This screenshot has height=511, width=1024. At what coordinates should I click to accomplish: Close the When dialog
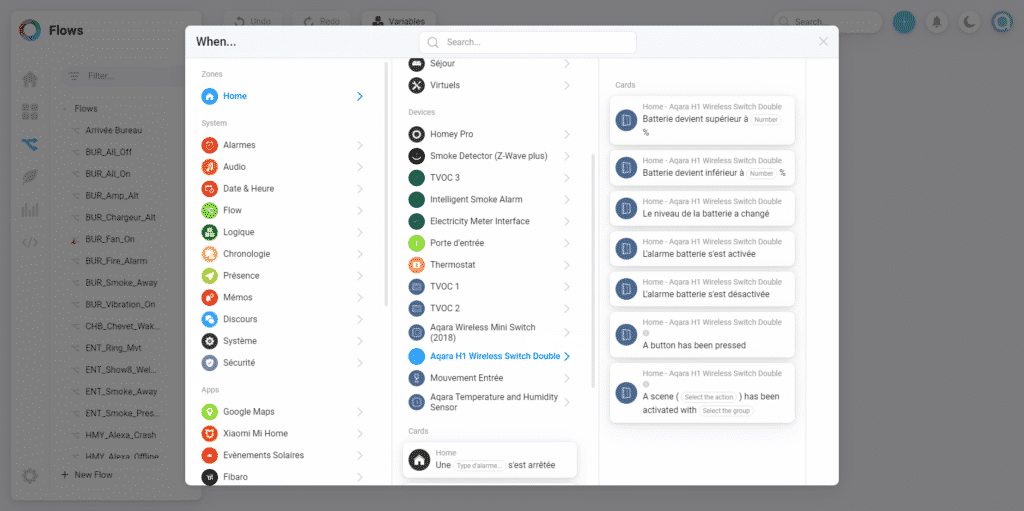824,42
